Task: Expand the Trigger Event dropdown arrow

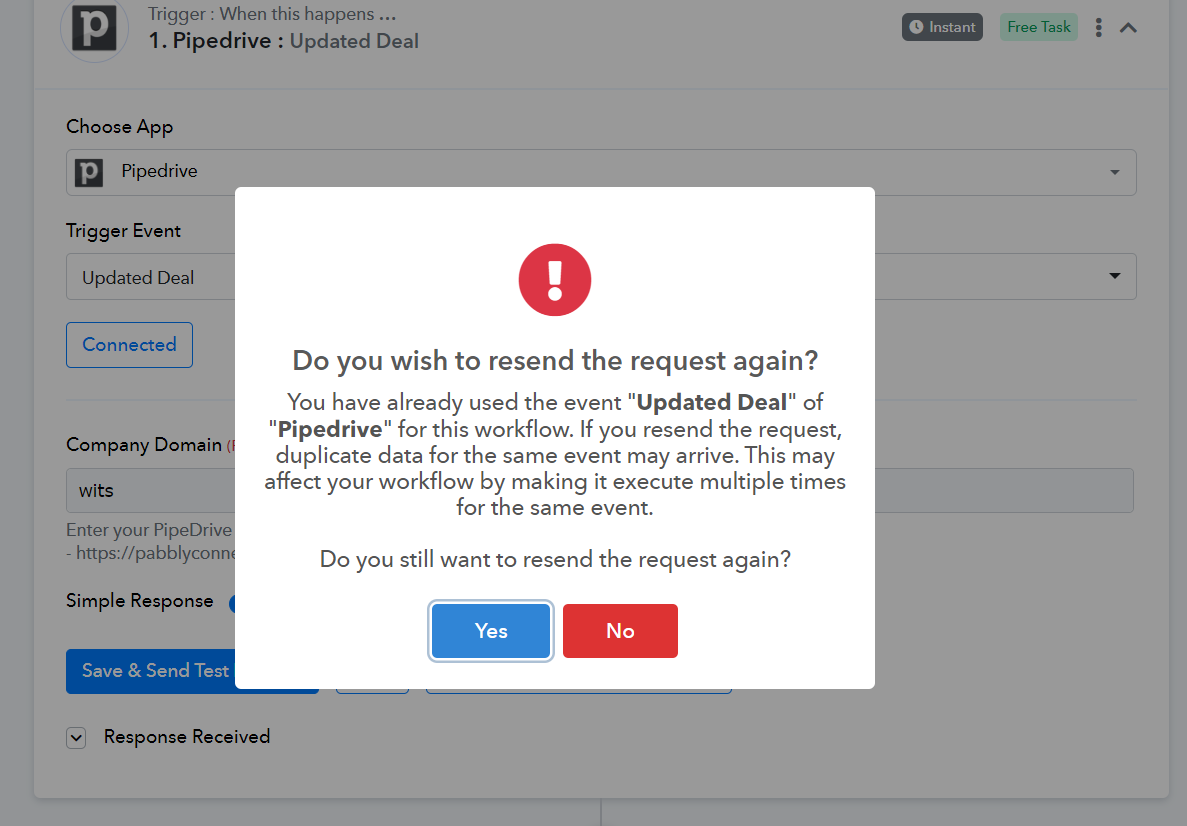Action: [x=1114, y=276]
